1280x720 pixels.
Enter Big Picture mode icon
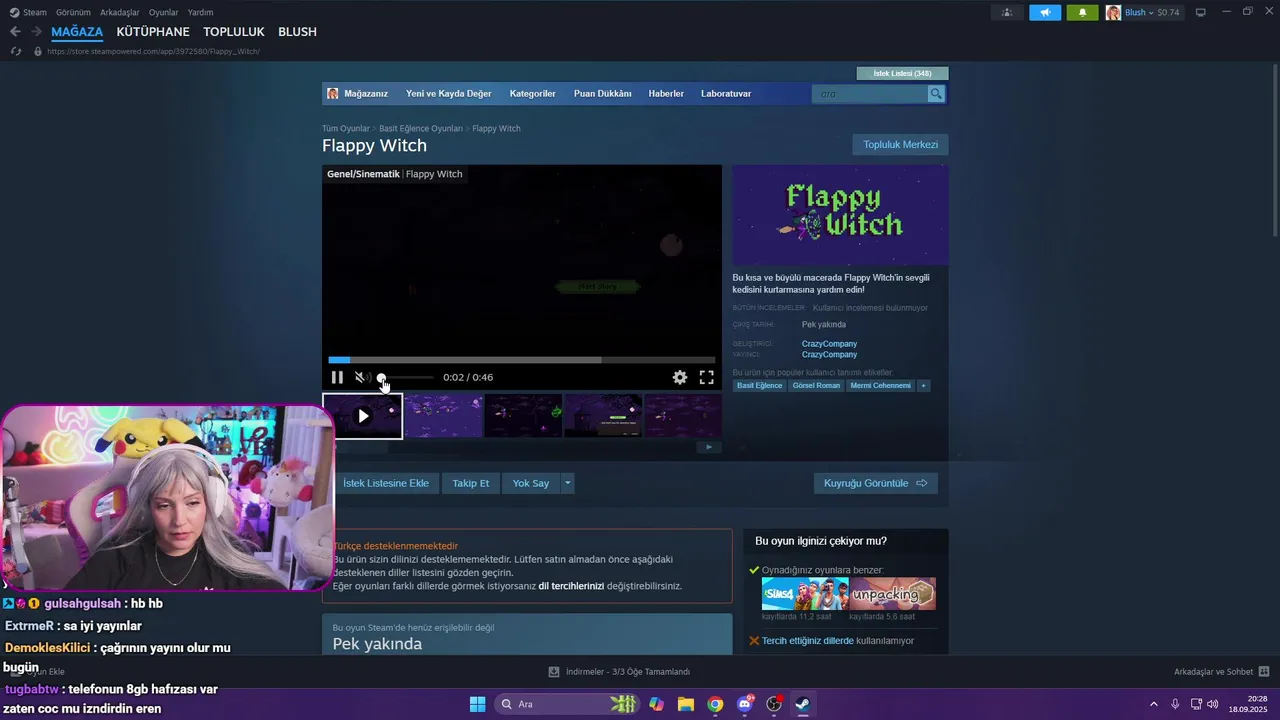point(1201,12)
